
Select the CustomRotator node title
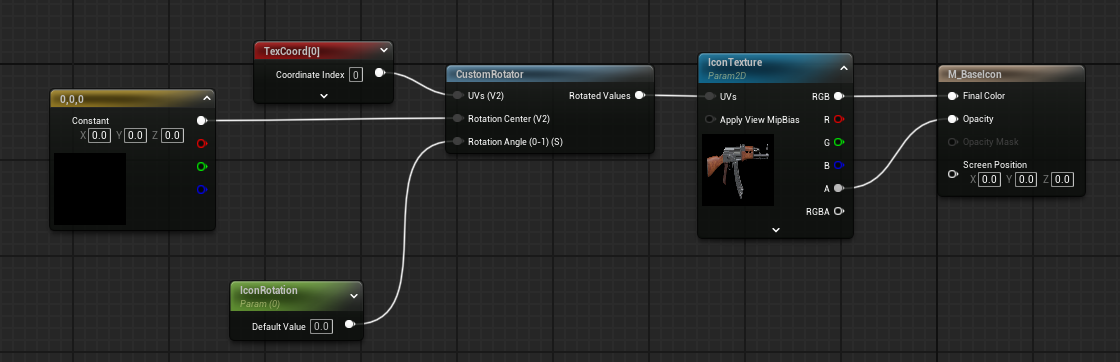489,74
